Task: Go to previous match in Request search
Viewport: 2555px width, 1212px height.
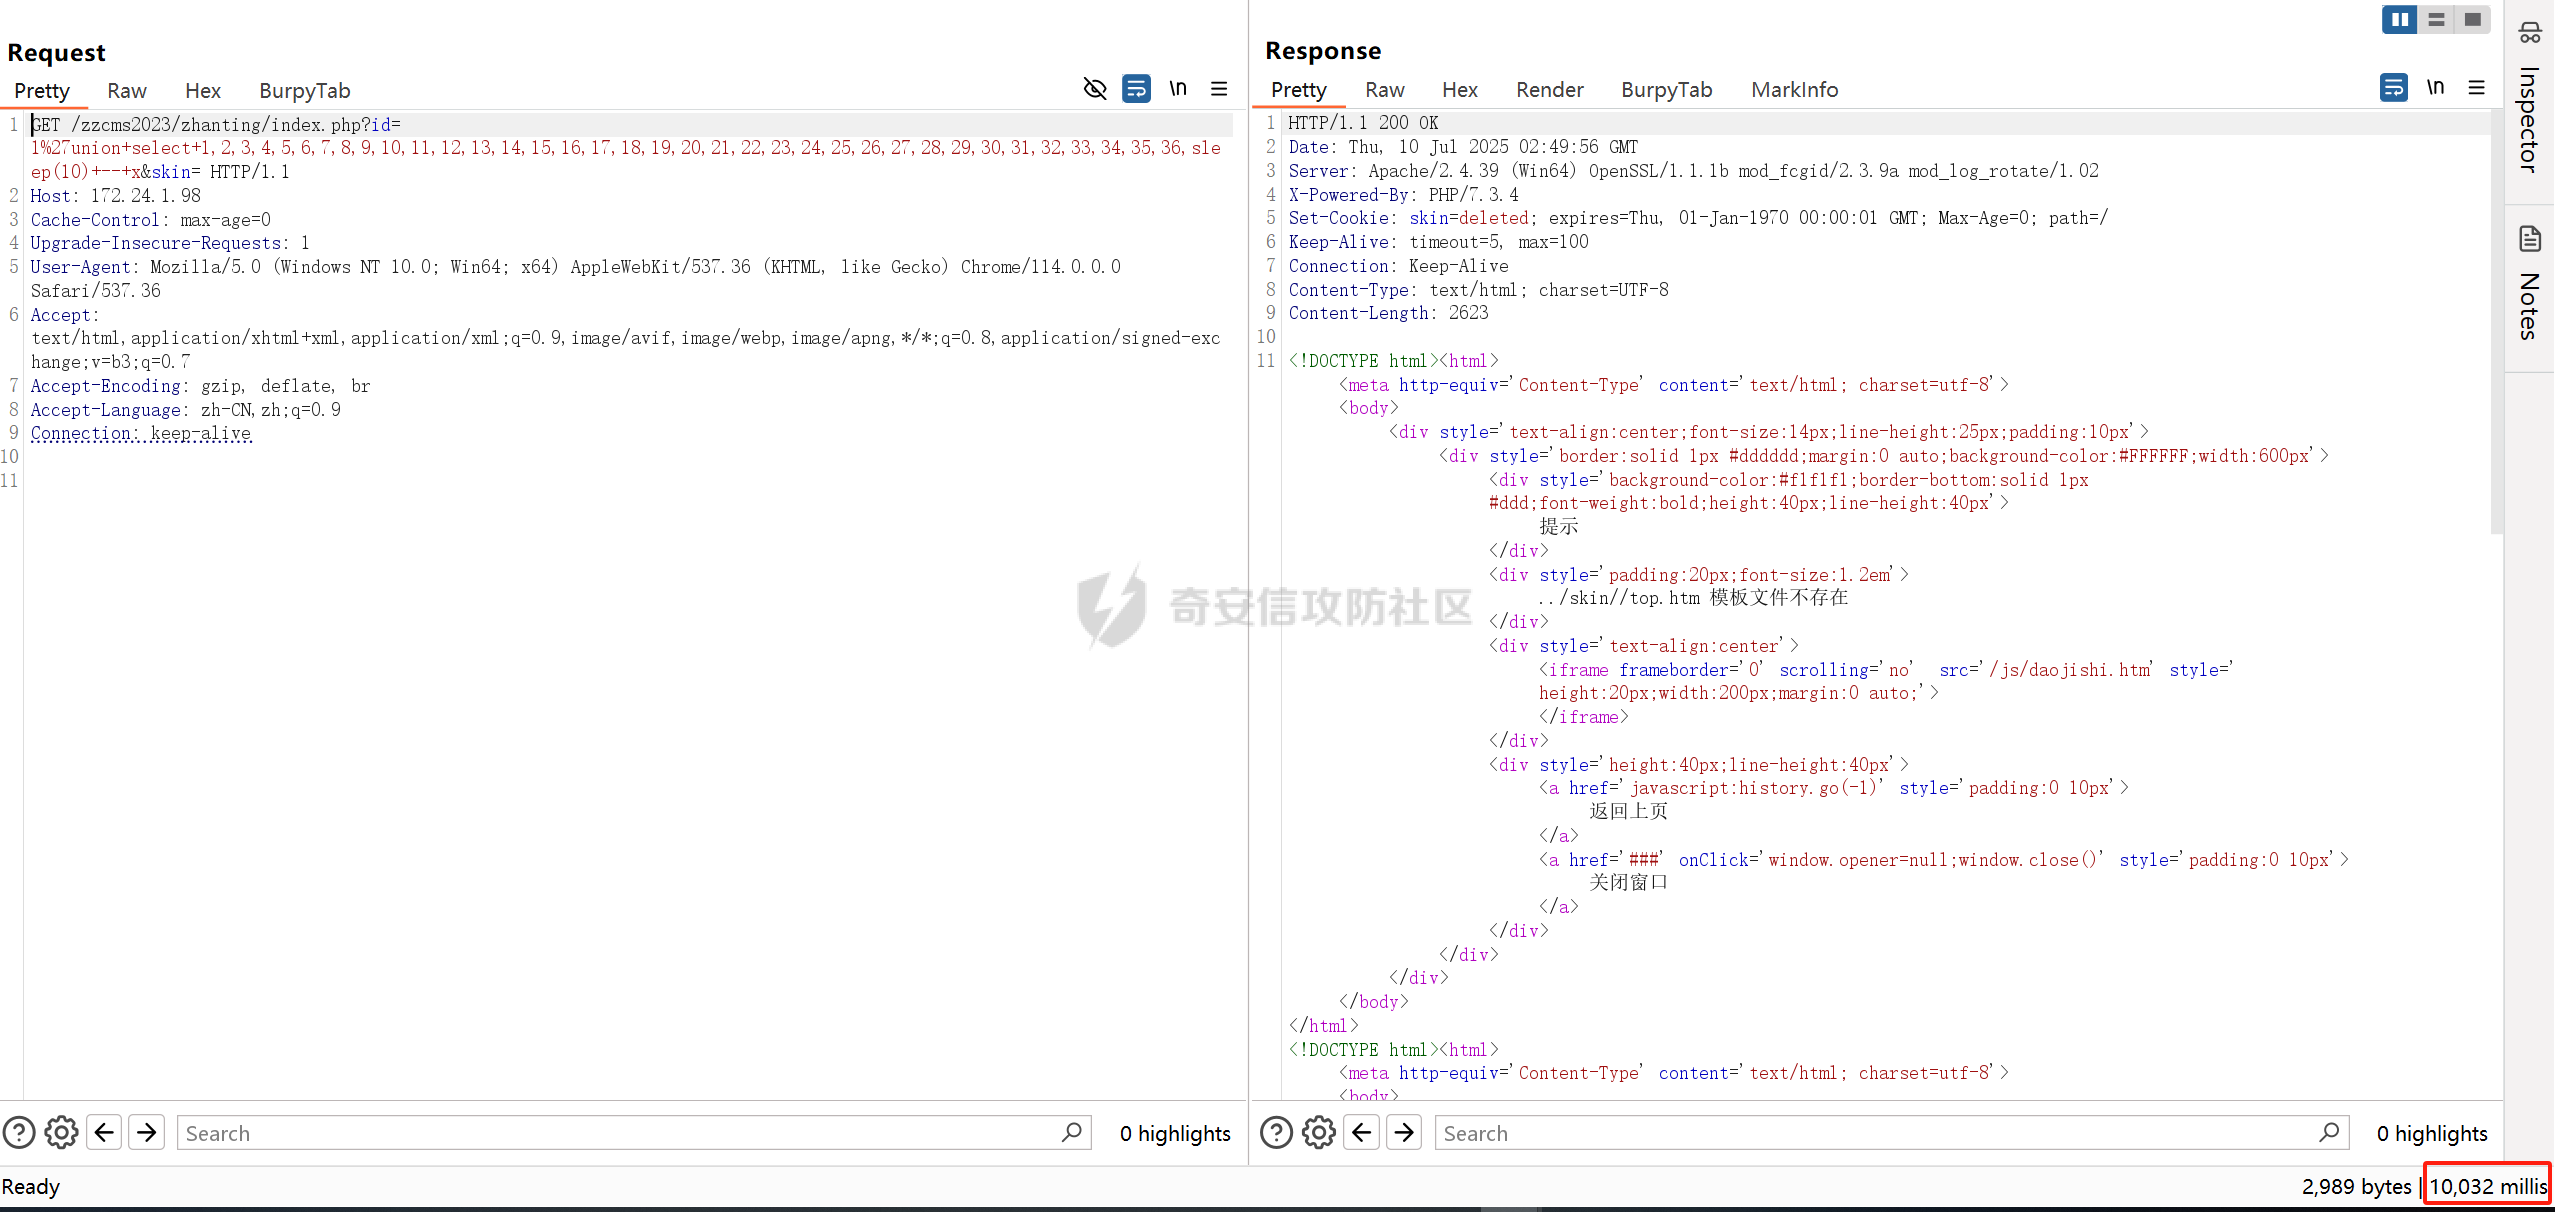Action: (x=104, y=1133)
